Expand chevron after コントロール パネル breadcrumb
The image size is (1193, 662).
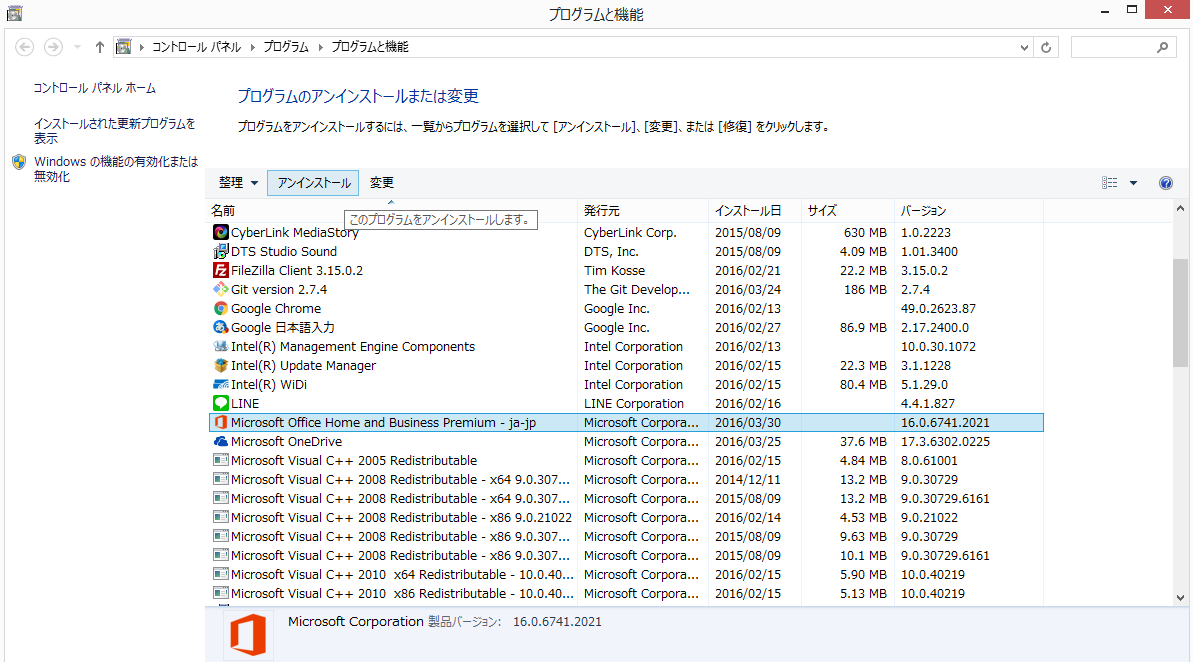(253, 47)
